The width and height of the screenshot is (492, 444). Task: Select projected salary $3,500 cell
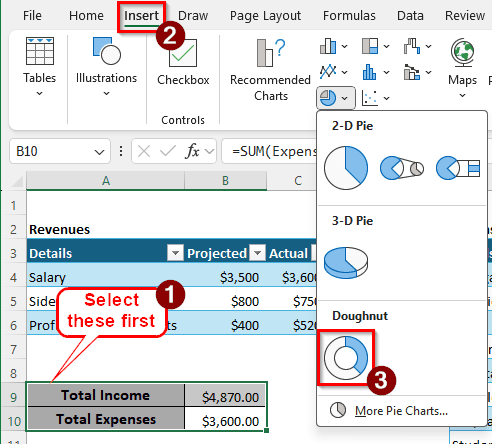coord(225,277)
